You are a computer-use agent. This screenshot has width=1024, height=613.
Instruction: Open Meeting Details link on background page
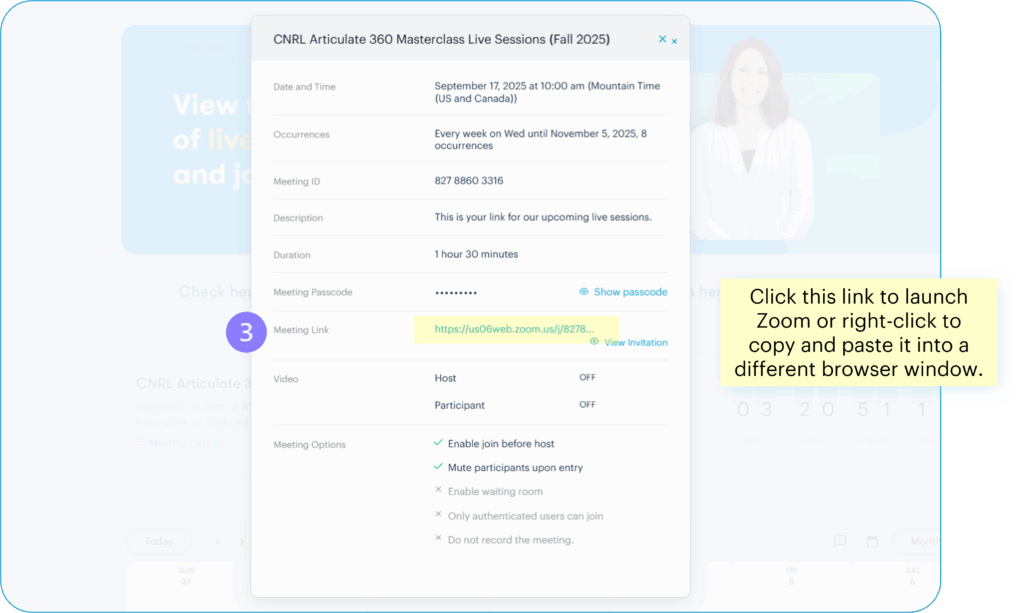click(x=179, y=443)
